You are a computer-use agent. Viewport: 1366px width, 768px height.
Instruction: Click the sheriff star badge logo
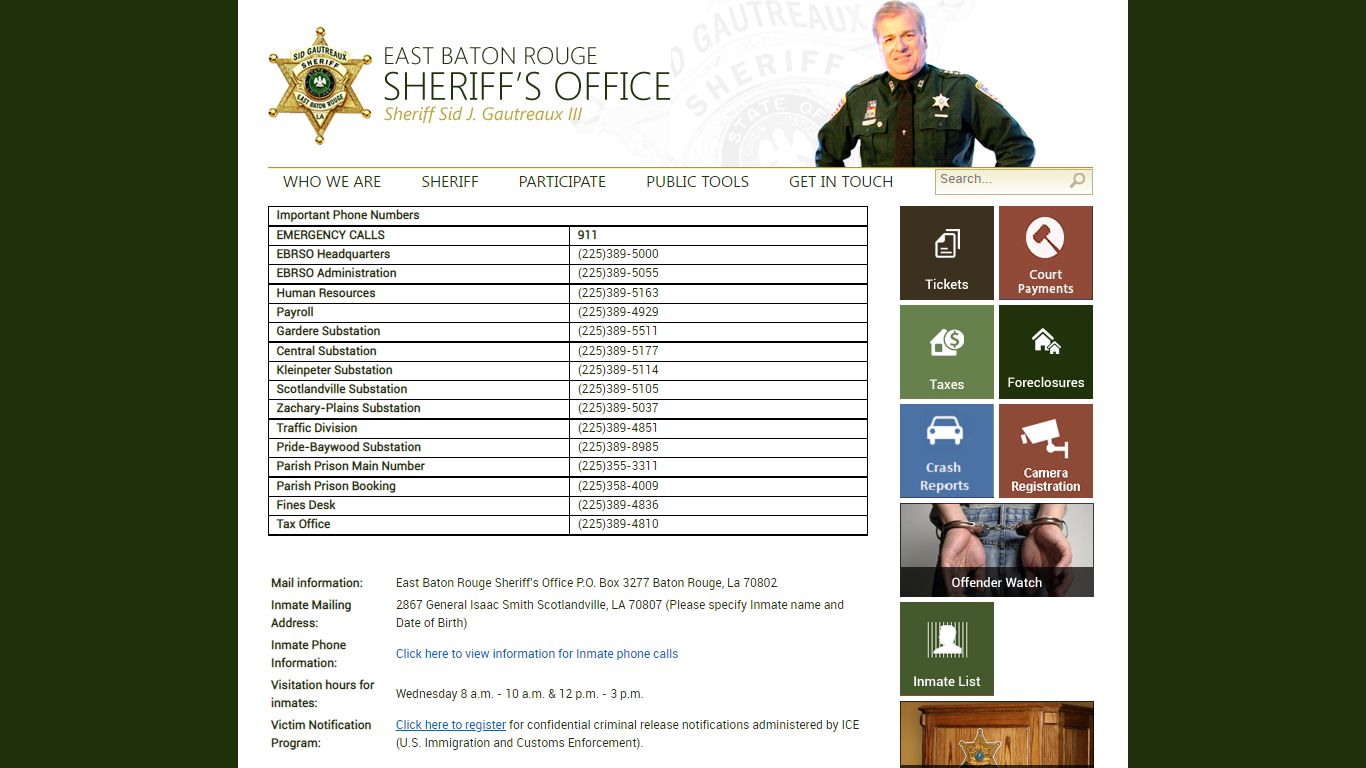point(320,86)
